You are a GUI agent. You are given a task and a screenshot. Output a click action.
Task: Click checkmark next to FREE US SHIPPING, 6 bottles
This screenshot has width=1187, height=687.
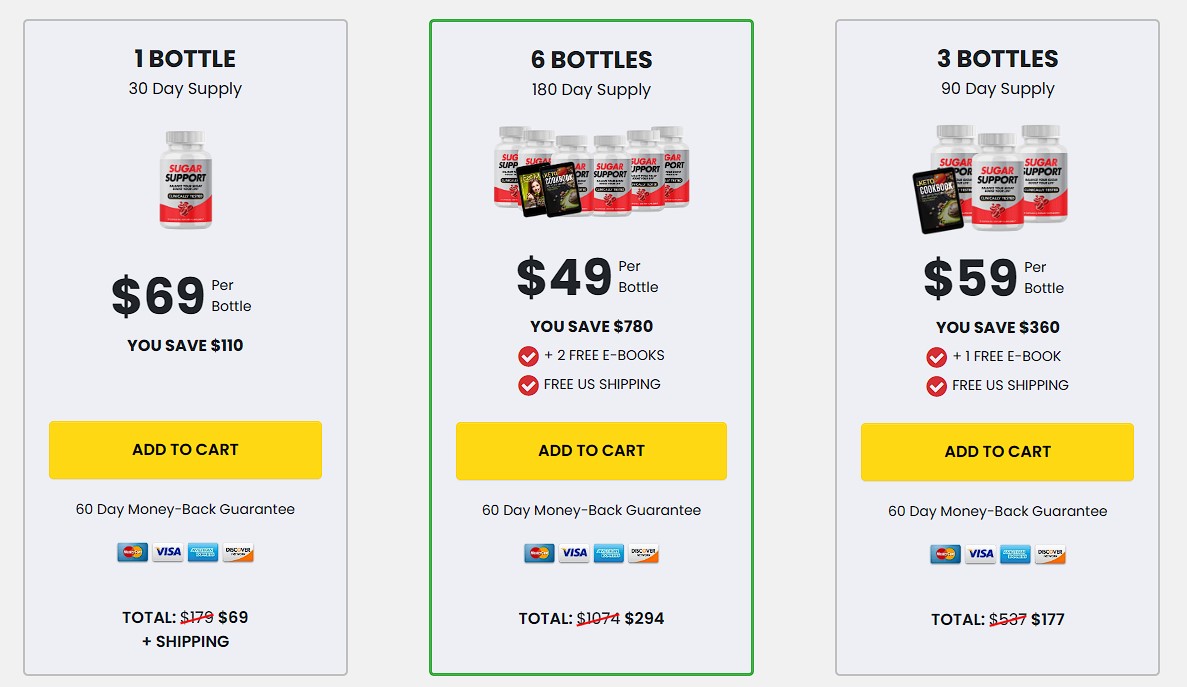[x=528, y=385]
